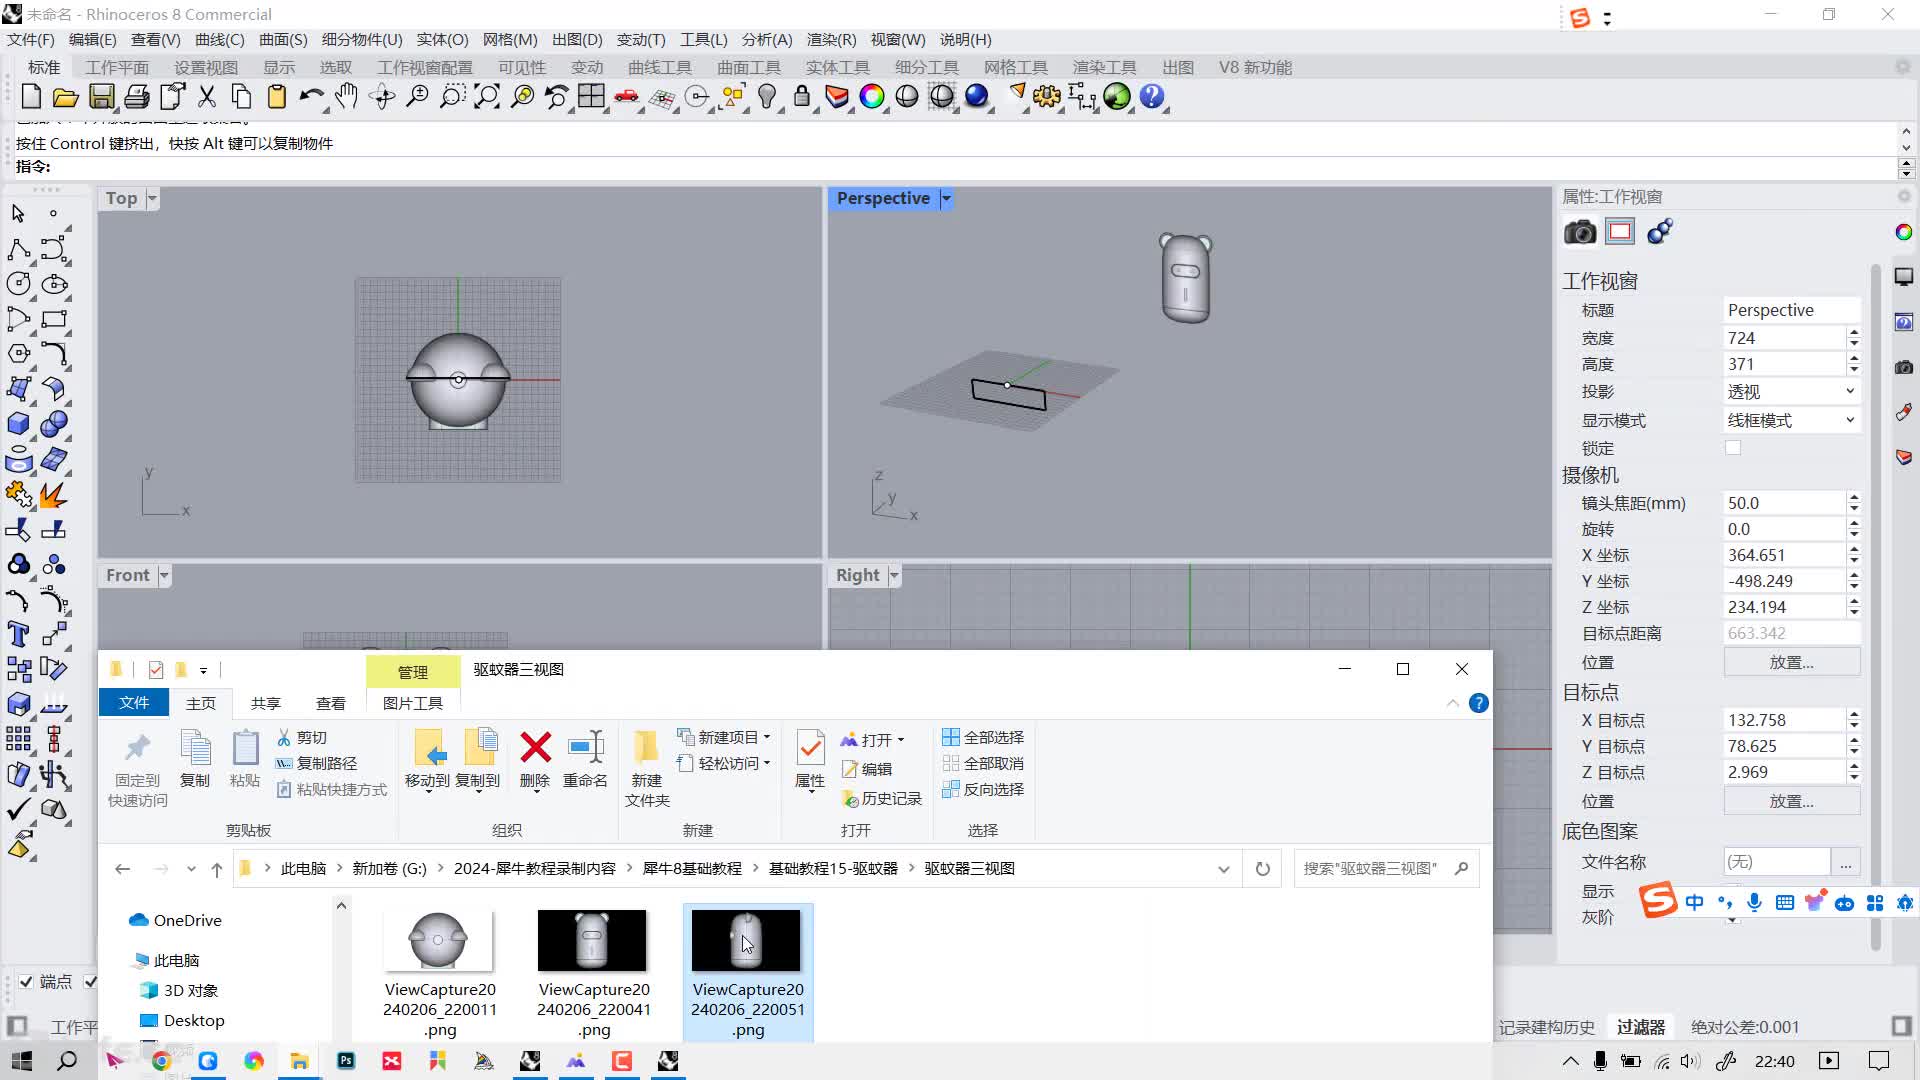Viewport: 1920px width, 1080px height.
Task: Click the padlock lock icon
Action: (x=802, y=96)
